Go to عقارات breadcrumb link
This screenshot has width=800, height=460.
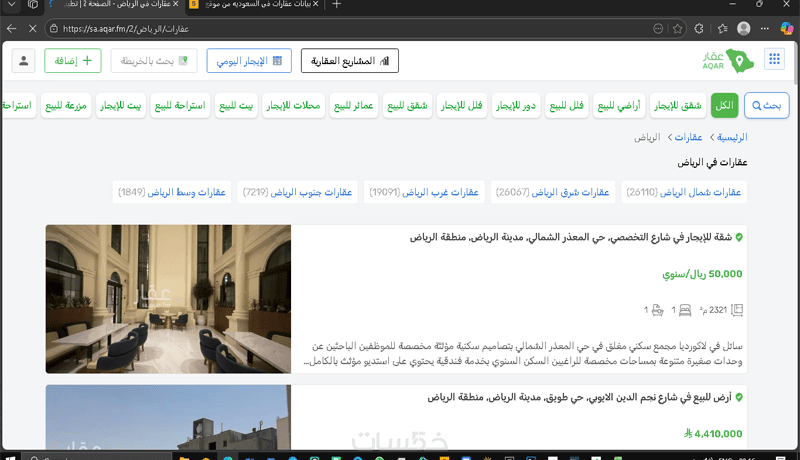[x=688, y=137]
